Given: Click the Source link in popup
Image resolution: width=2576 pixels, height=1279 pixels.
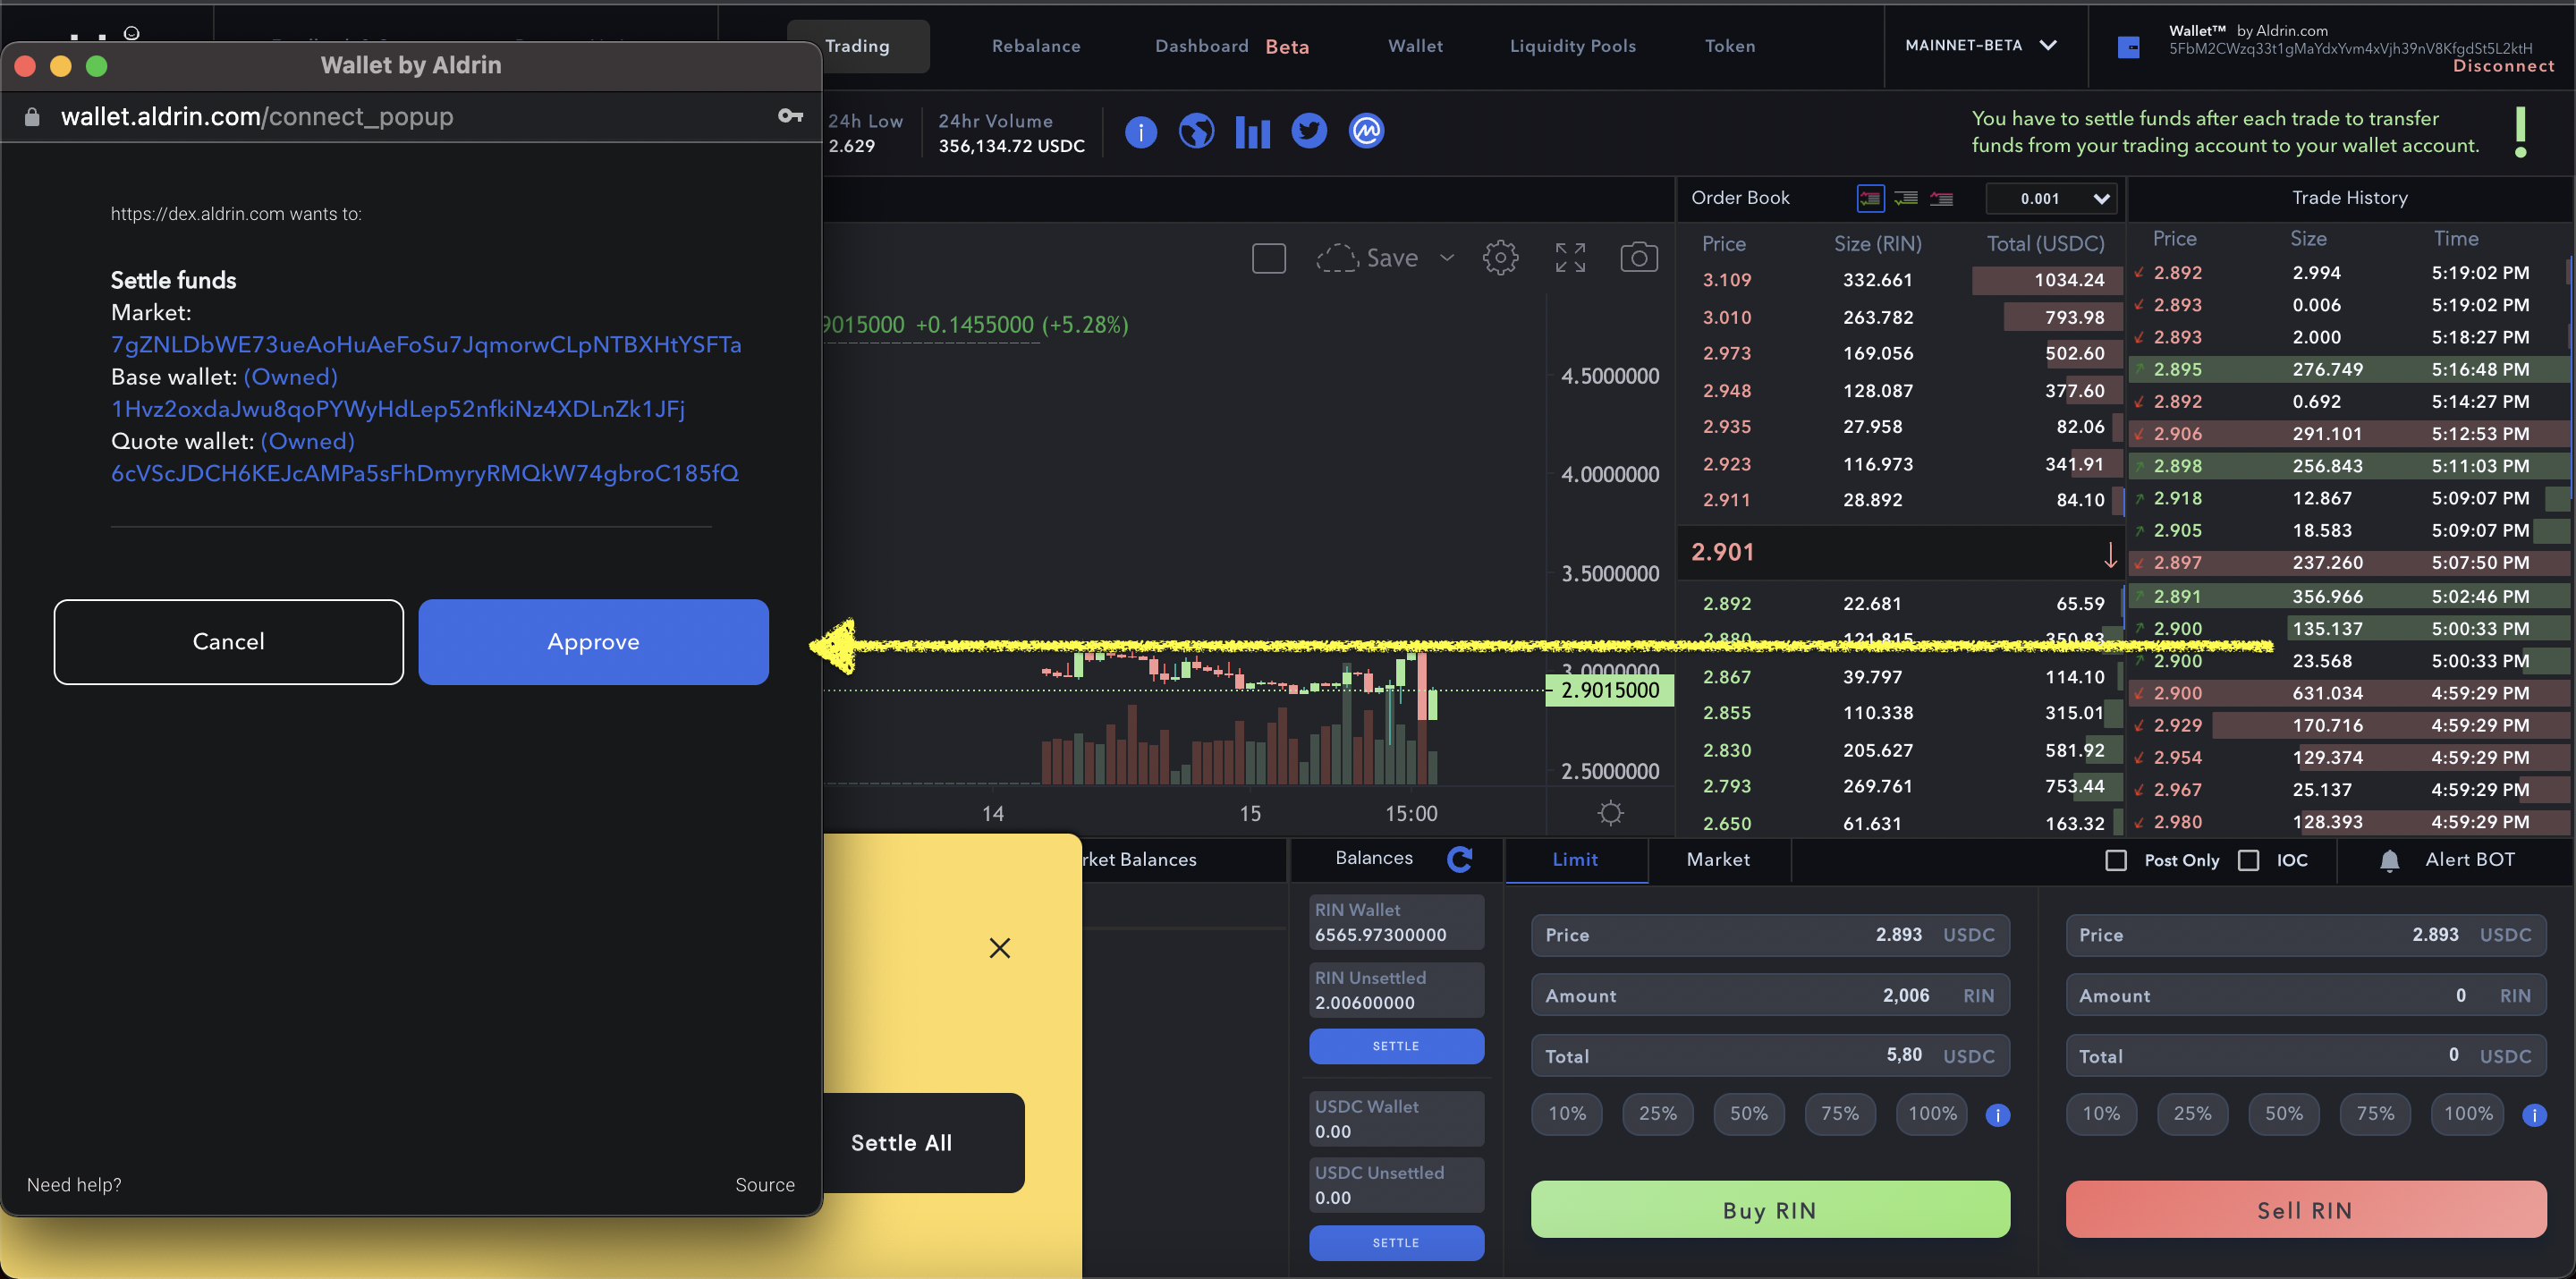Looking at the screenshot, I should point(765,1185).
